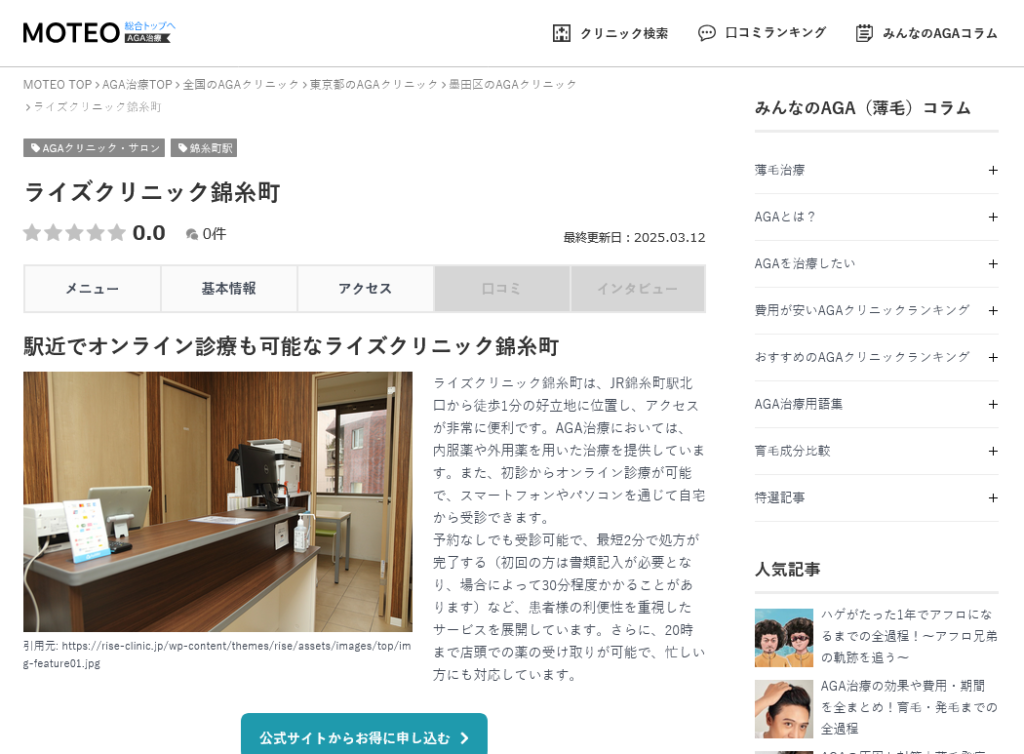This screenshot has width=1024, height=754.
Task: Open article AGA治療の効果や費用・期間 title
Action: (x=909, y=707)
